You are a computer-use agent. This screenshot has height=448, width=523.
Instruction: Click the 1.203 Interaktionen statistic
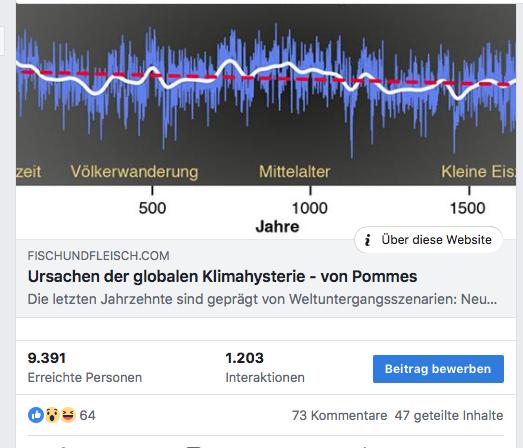pyautogui.click(x=265, y=367)
